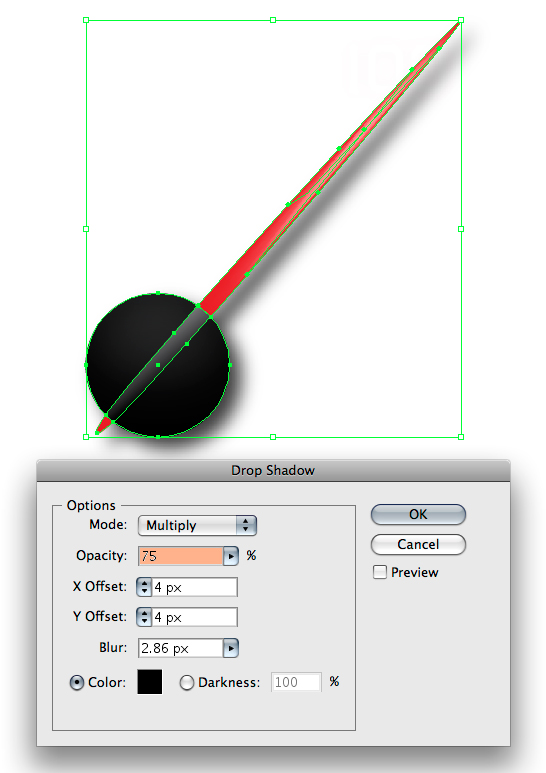546x773 pixels.
Task: Click the left-middle bounding box handle
Action: point(86,229)
